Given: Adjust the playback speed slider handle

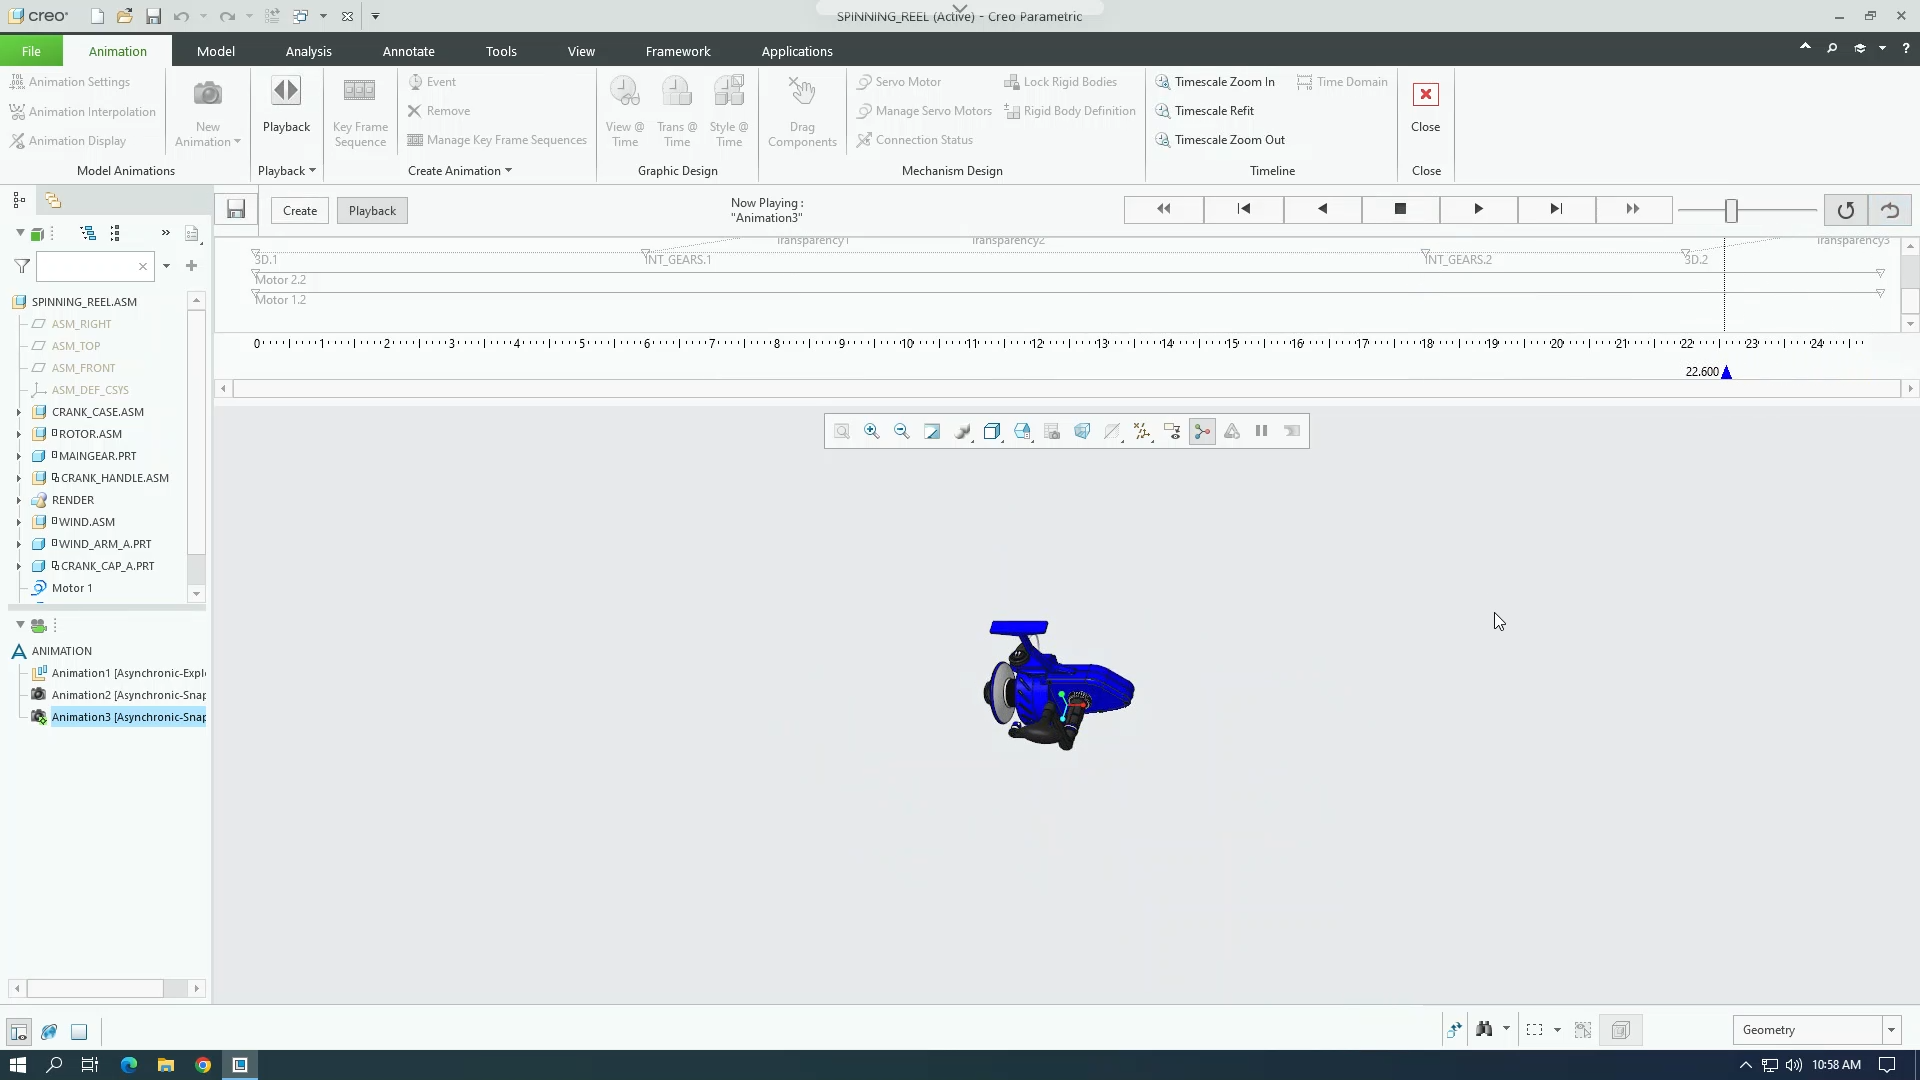Looking at the screenshot, I should (1731, 210).
